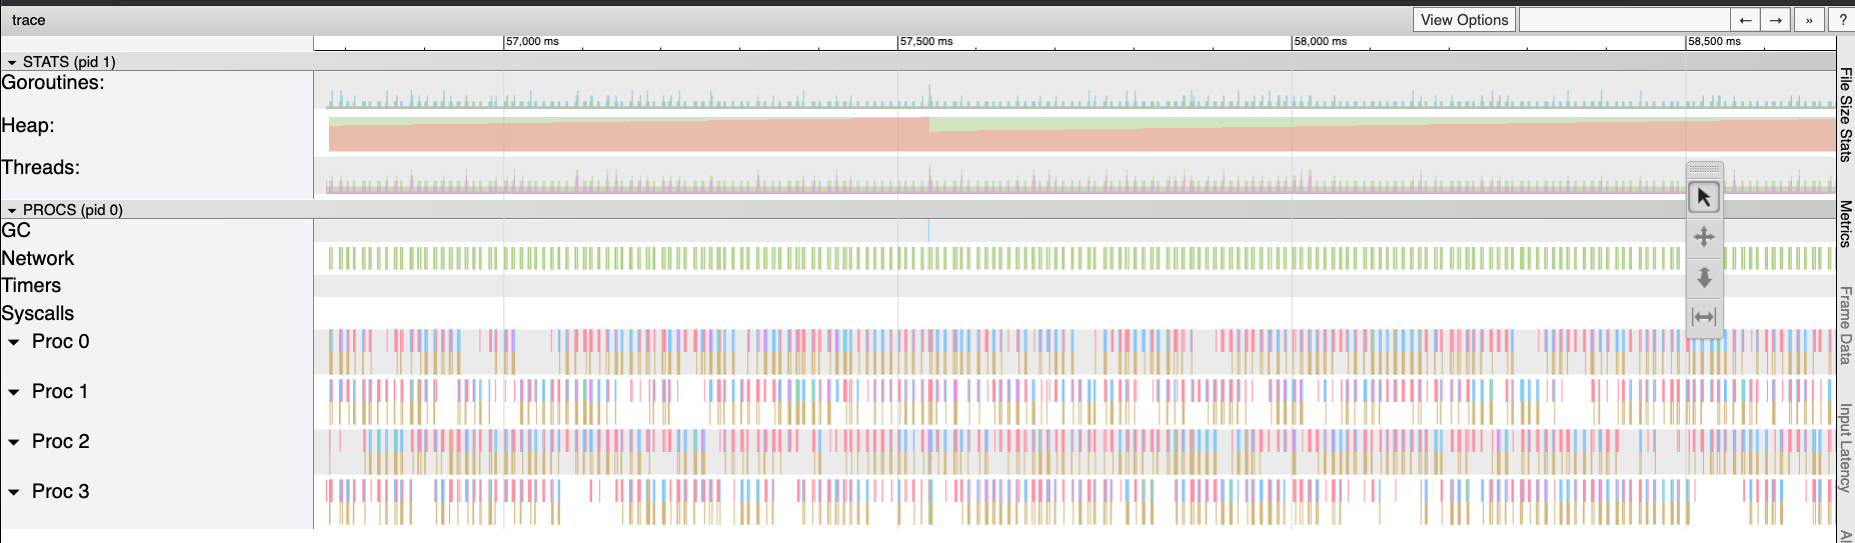The height and width of the screenshot is (543, 1855).
Task: Select the Syscalls row label
Action: (38, 314)
